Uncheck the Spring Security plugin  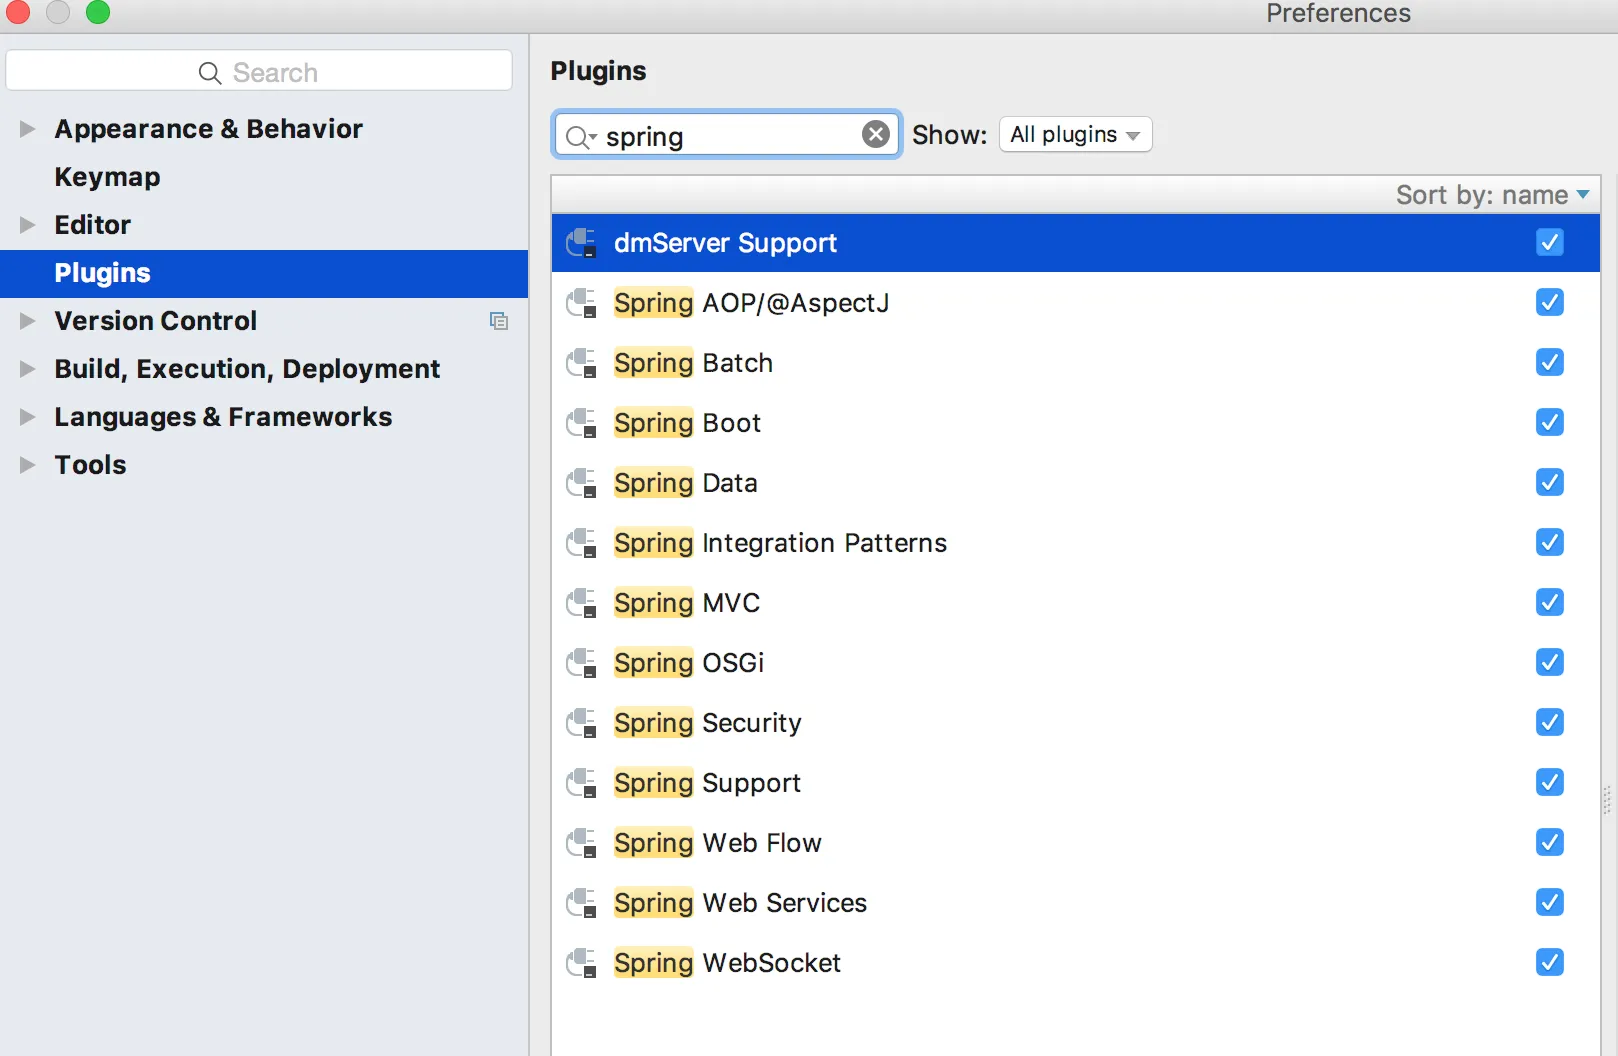1550,722
